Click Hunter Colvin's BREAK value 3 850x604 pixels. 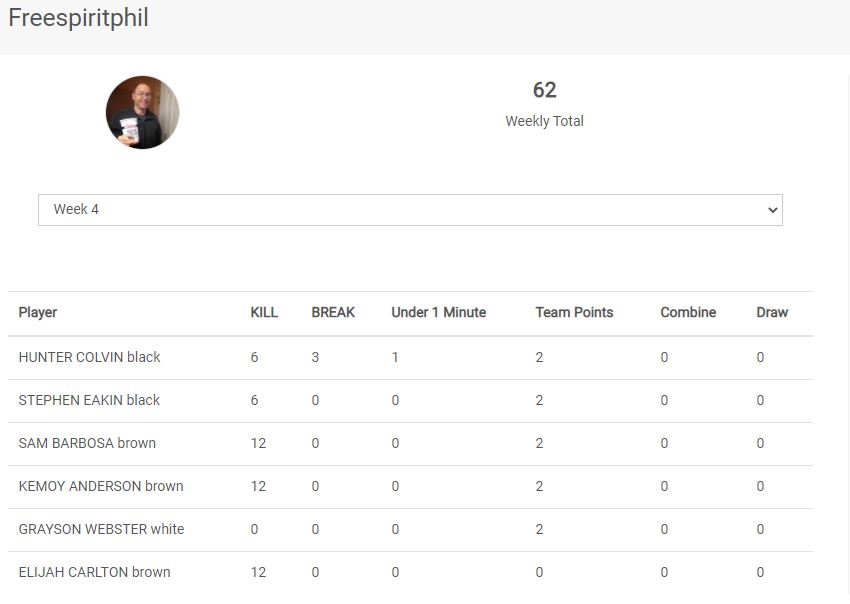tap(316, 357)
